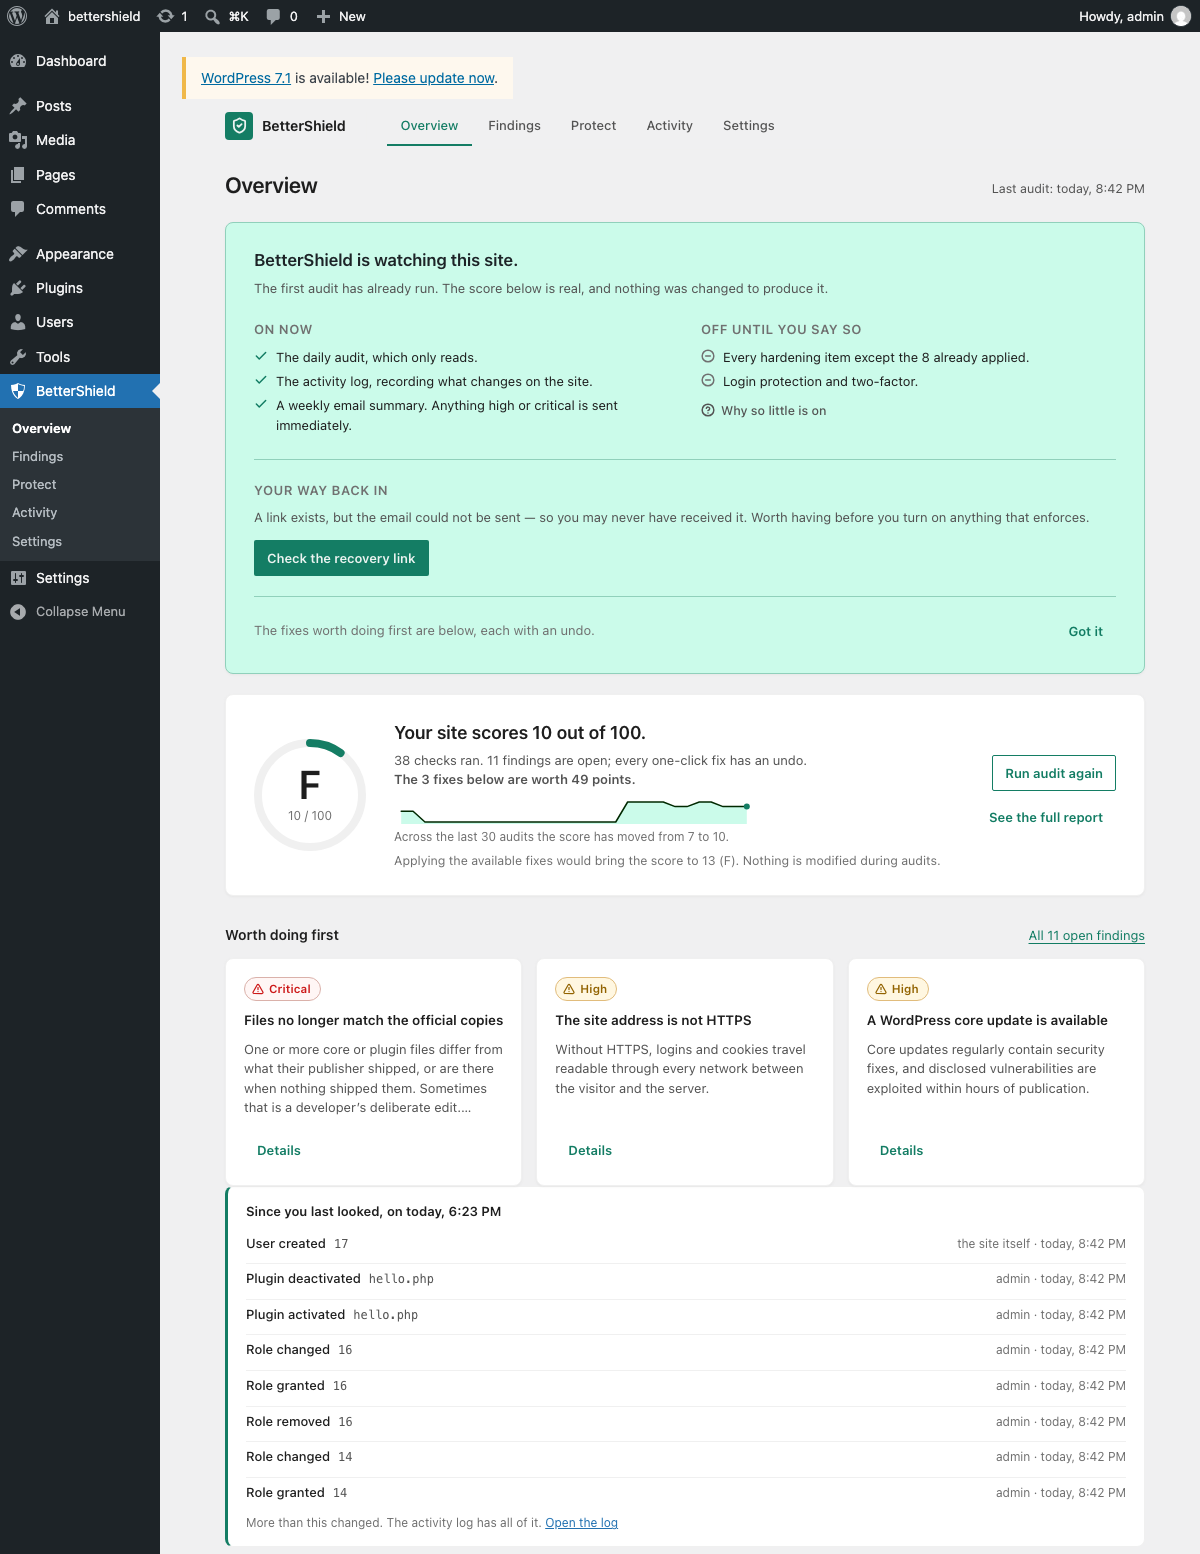Click the Plugins plug icon
Image resolution: width=1200 pixels, height=1554 pixels.
[x=18, y=288]
